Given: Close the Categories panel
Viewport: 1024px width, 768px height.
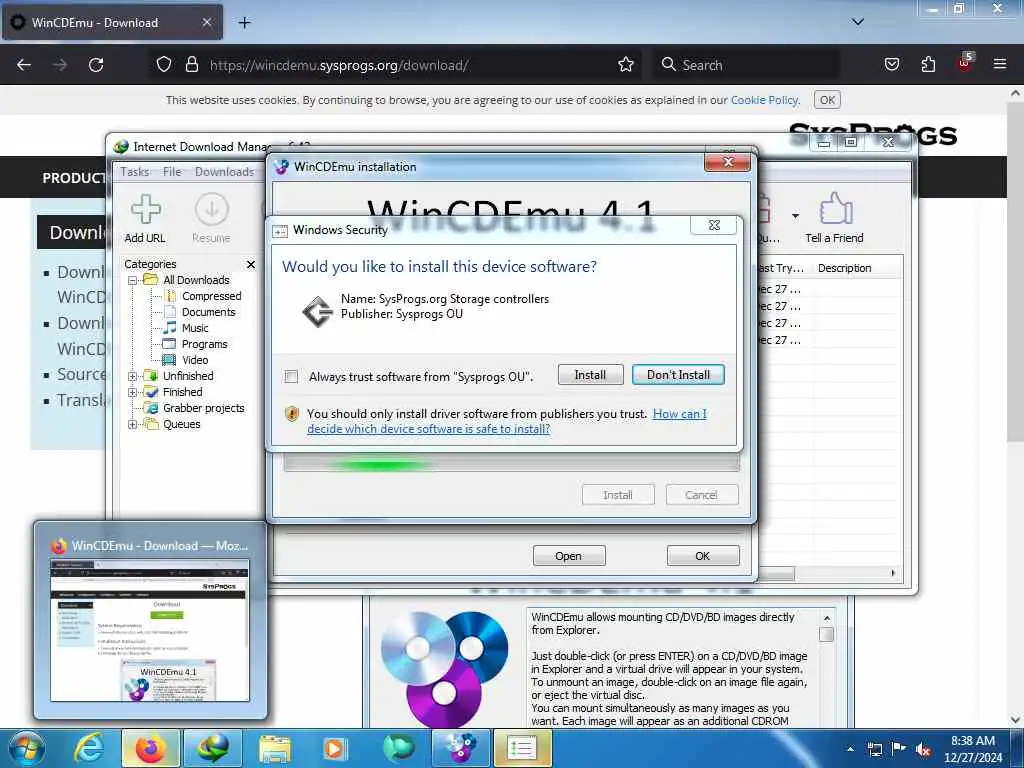Looking at the screenshot, I should [251, 264].
